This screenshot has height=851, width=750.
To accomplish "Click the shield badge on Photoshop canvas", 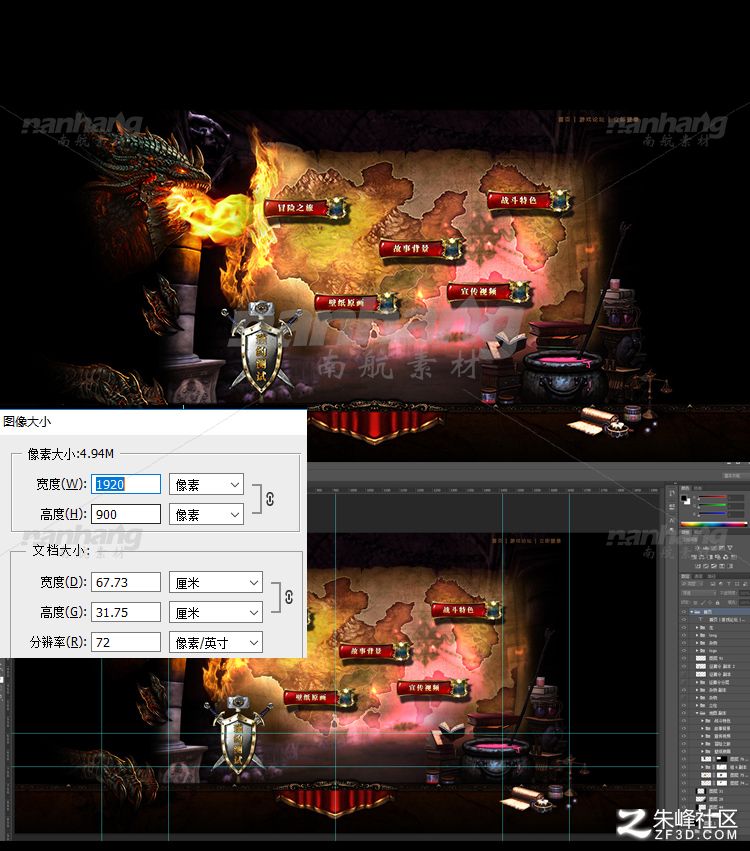I will pos(237,734).
